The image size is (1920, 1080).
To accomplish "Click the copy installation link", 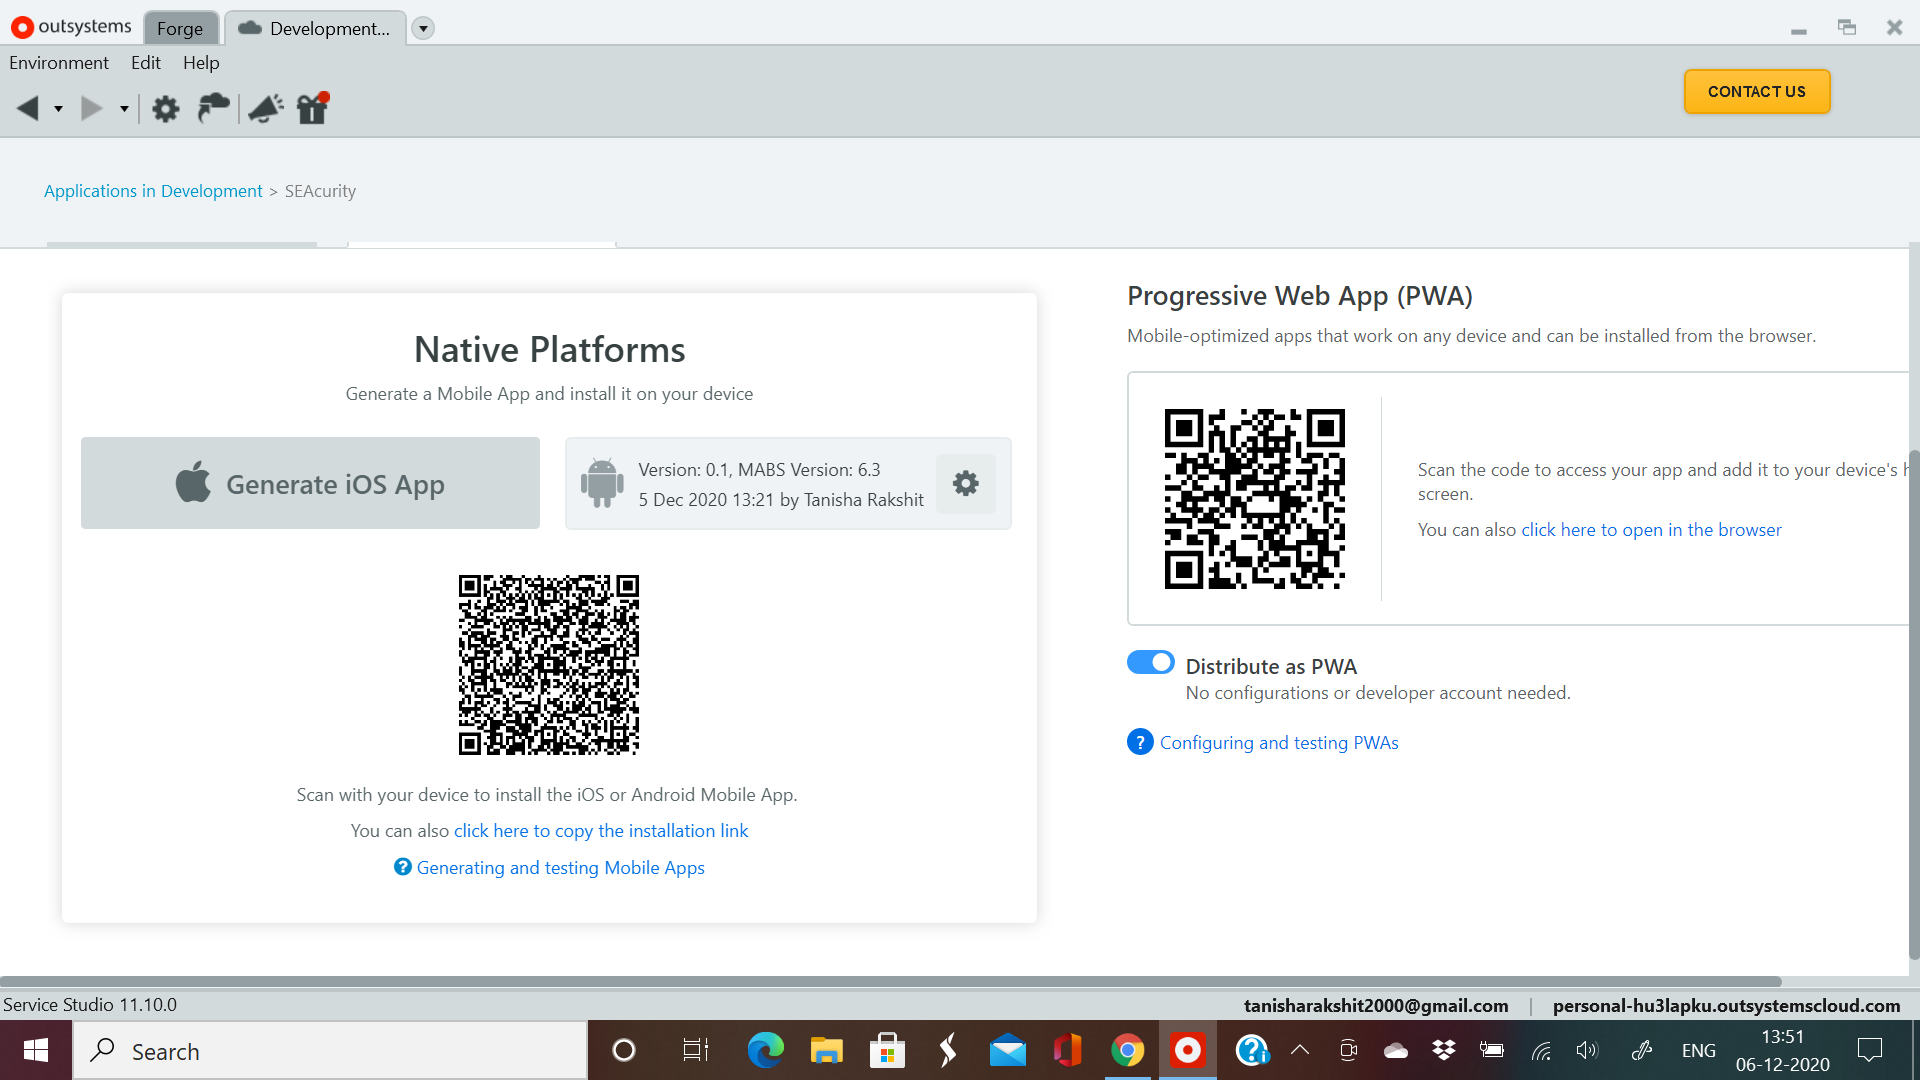I will [600, 831].
